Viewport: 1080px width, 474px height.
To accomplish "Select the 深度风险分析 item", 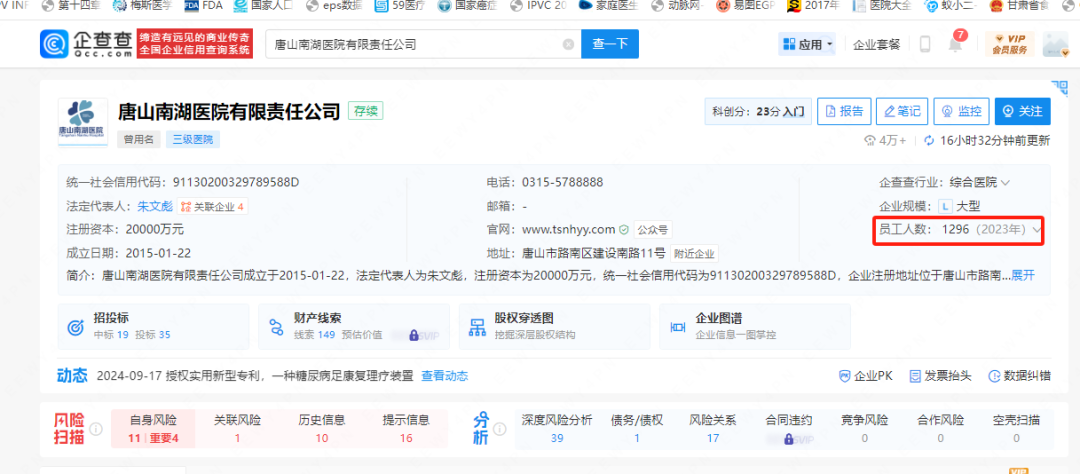I will [x=557, y=429].
